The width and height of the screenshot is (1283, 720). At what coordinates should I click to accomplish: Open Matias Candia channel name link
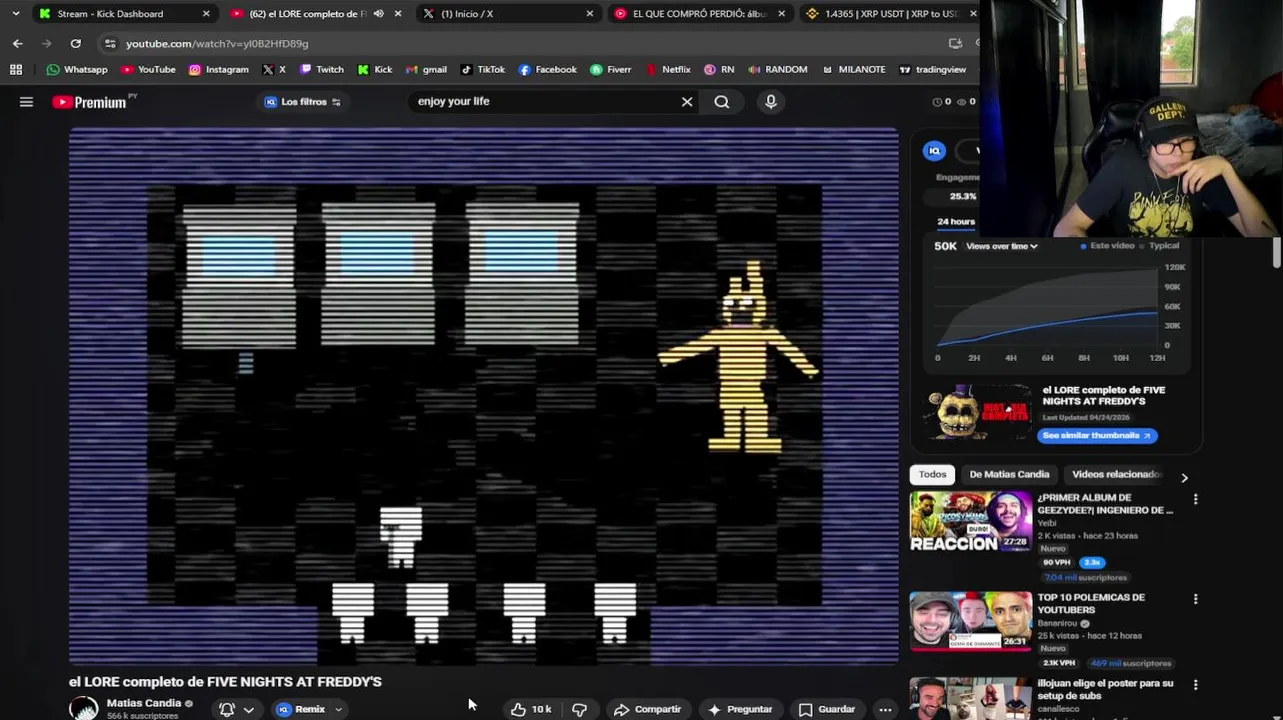click(x=144, y=703)
